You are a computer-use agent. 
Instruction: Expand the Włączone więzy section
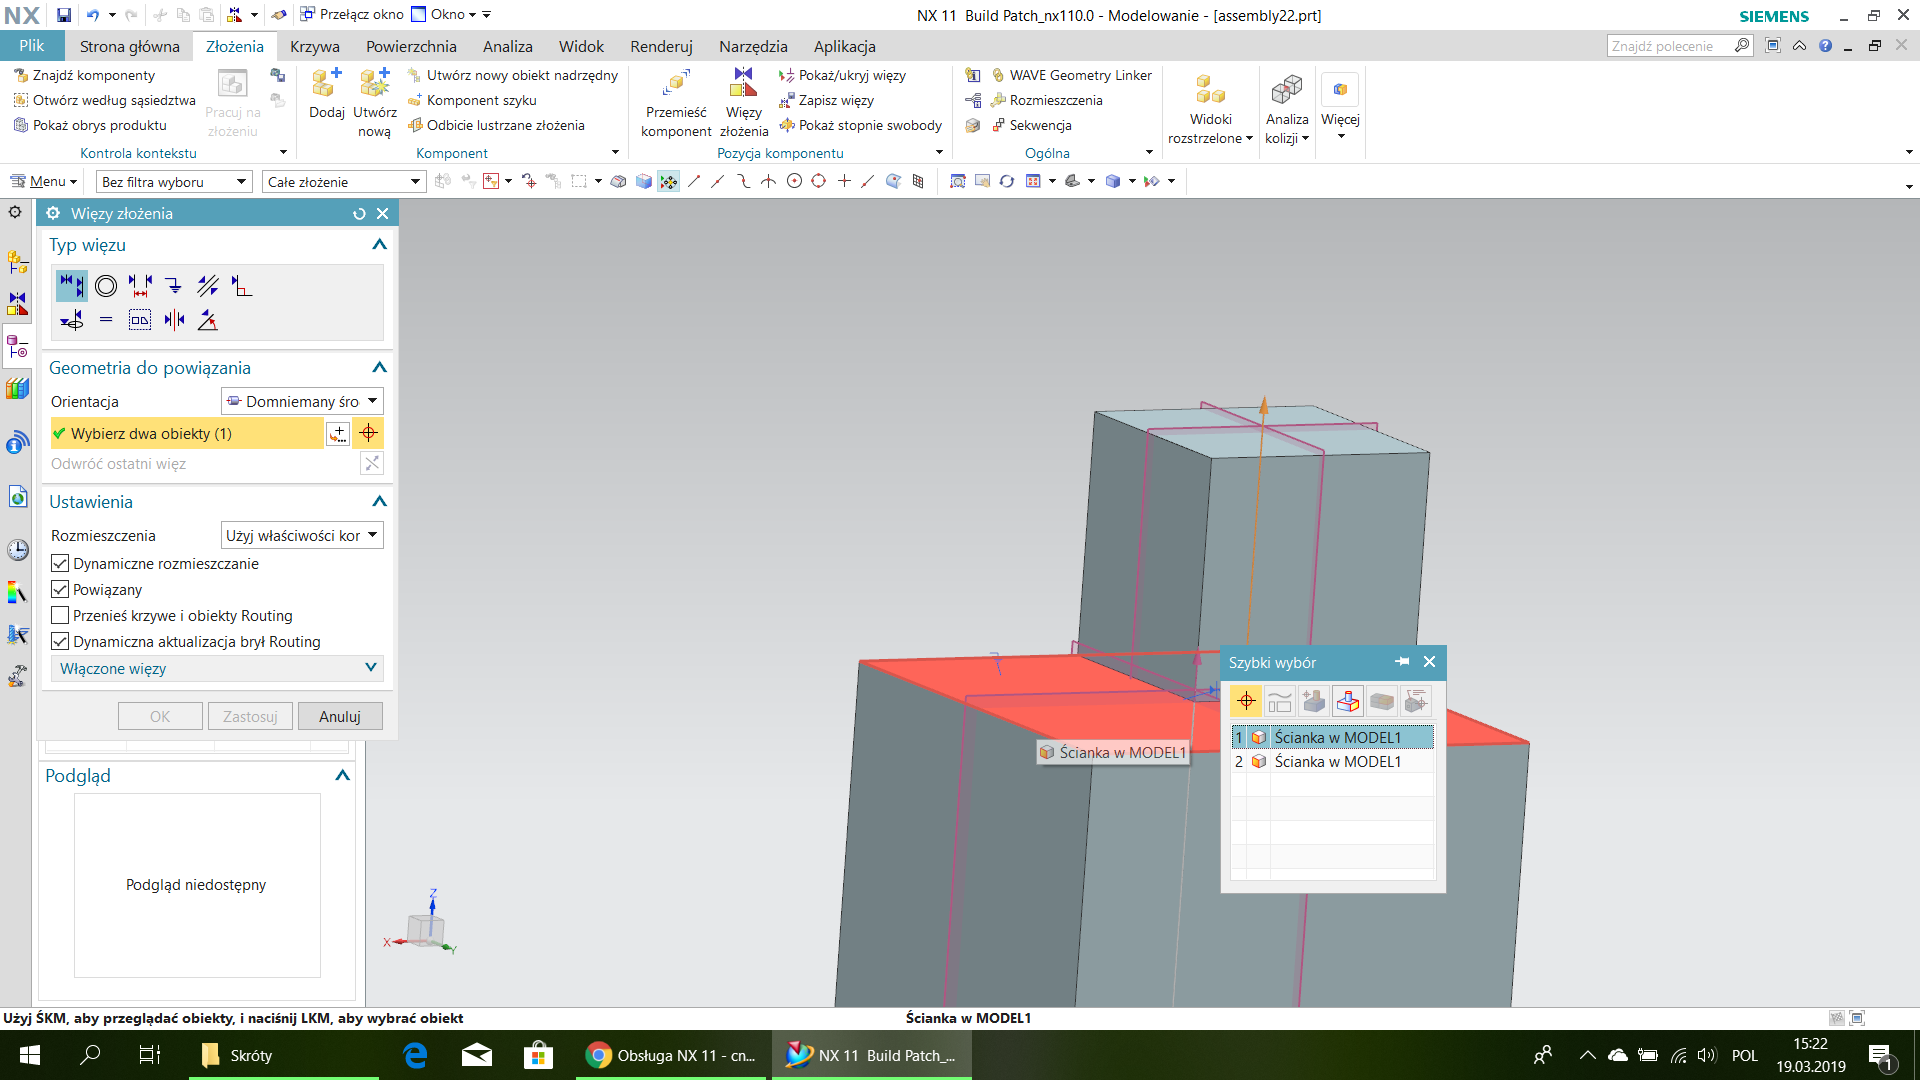(217, 669)
